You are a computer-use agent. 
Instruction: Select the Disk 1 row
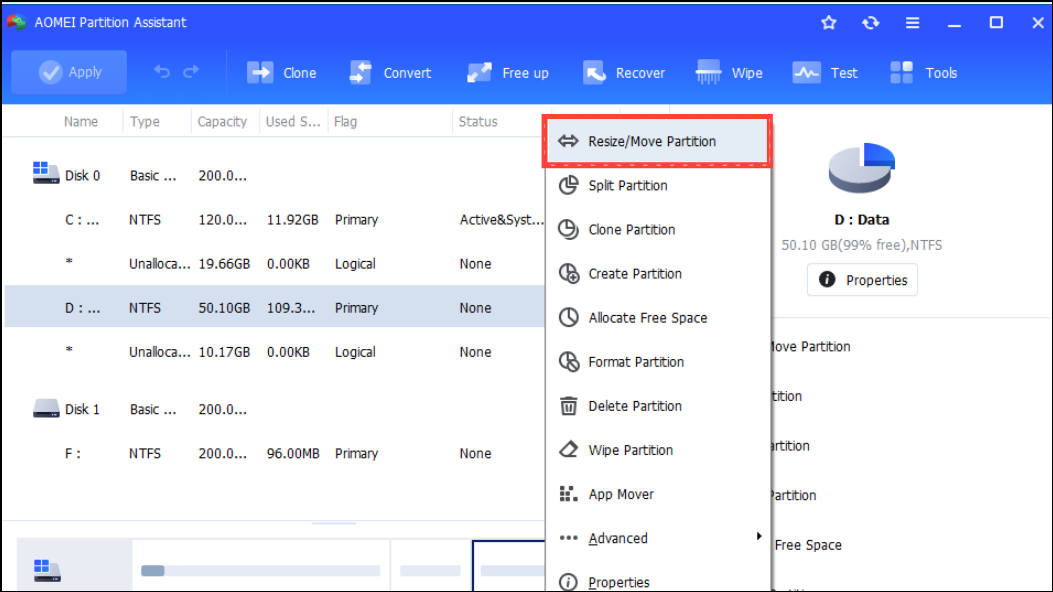(x=275, y=409)
